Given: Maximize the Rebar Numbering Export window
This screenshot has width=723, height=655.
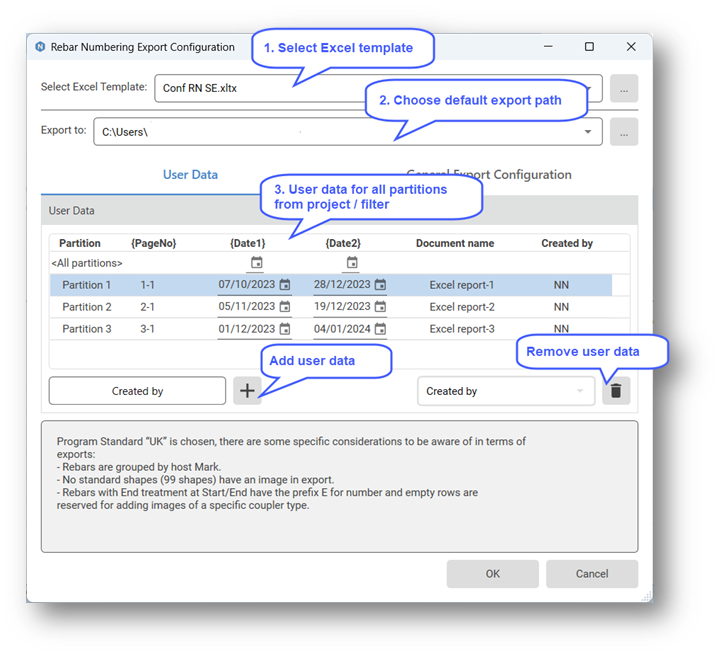Looking at the screenshot, I should pyautogui.click(x=589, y=47).
